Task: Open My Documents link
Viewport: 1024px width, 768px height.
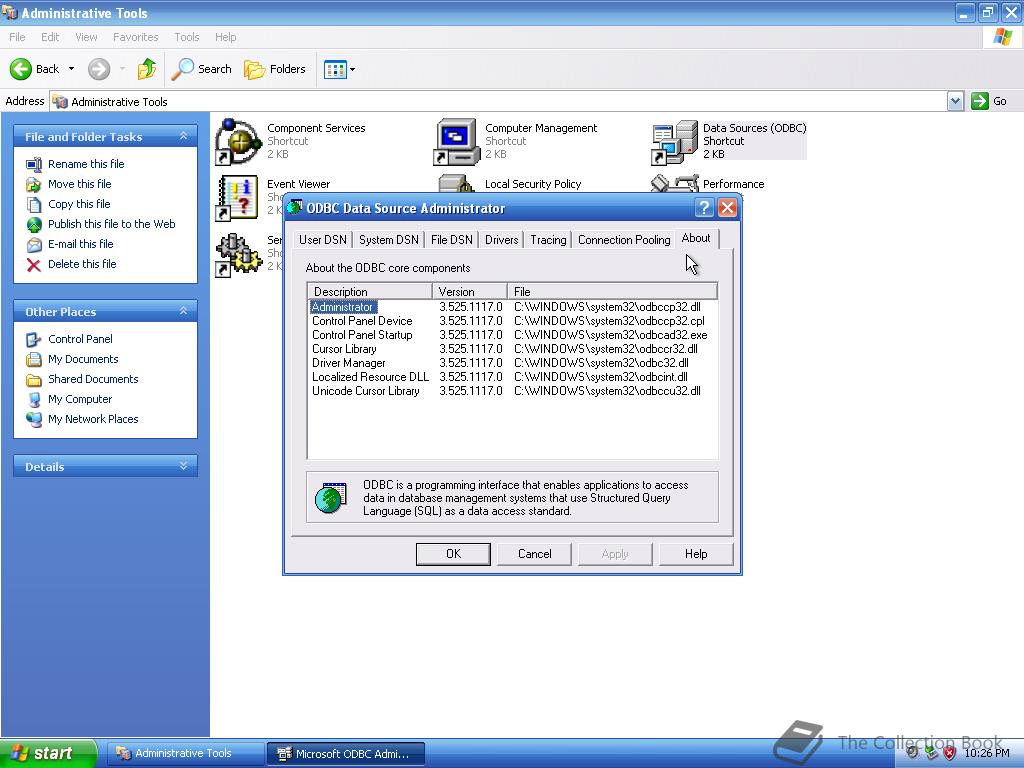Action: [83, 359]
